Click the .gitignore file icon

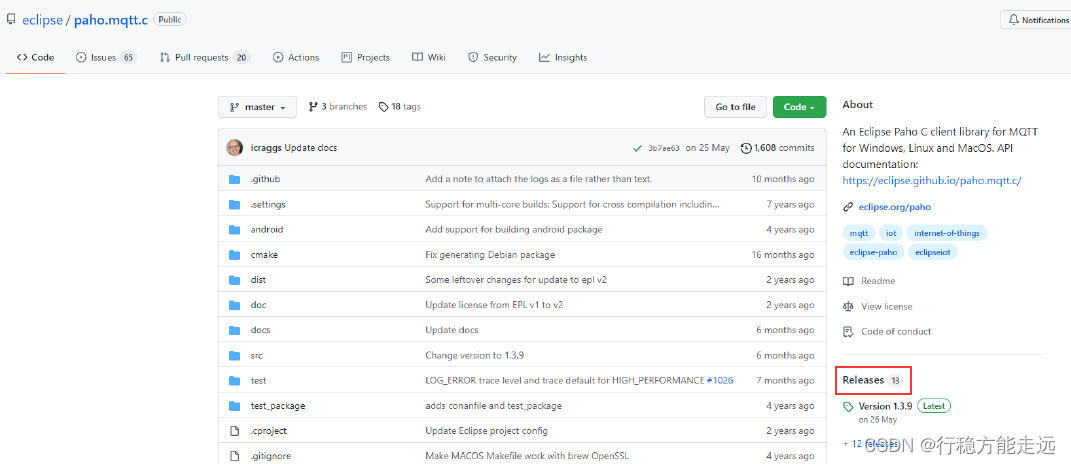pyautogui.click(x=235, y=456)
